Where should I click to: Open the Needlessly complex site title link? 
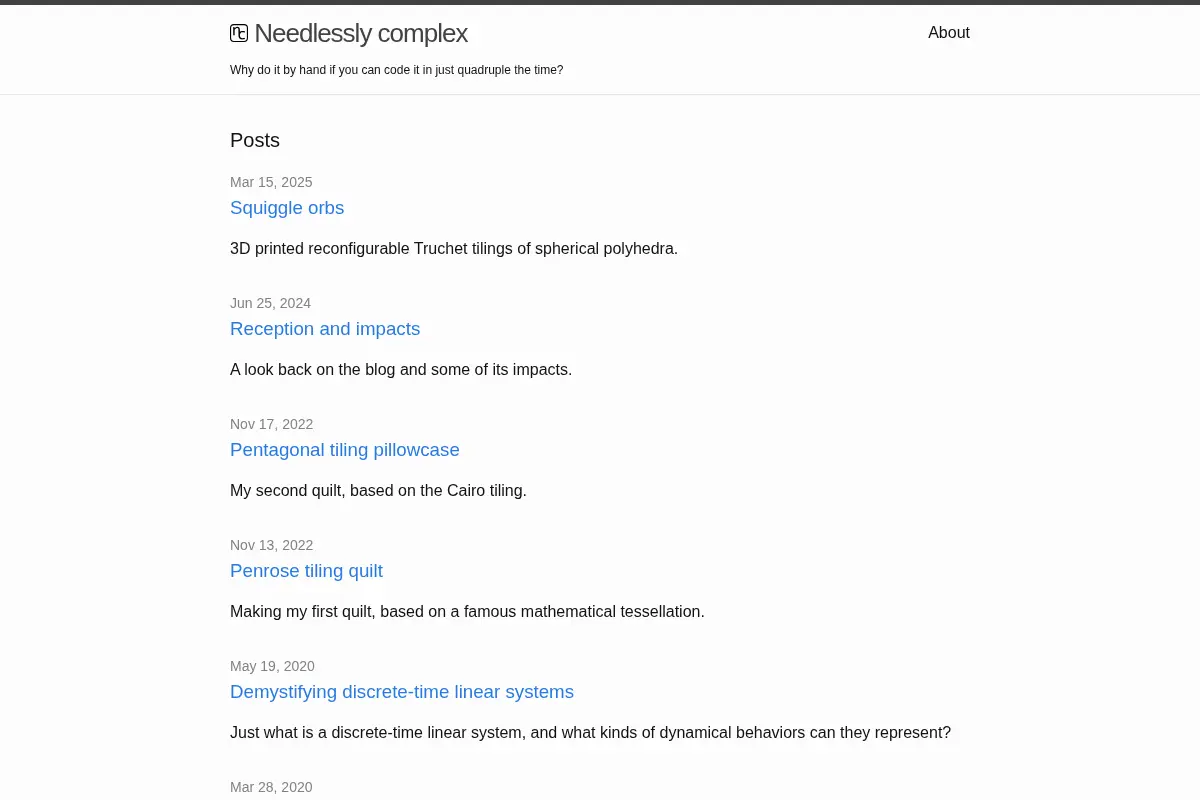point(349,33)
